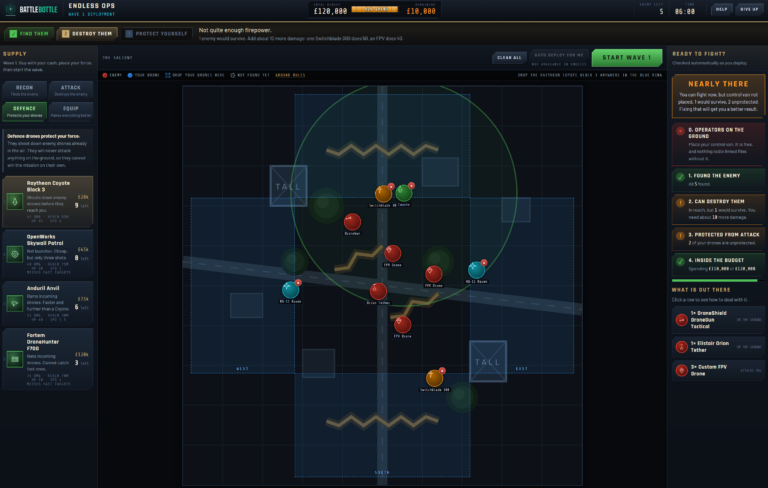Click the red DroneGun enemy marker
Viewport: 768px width, 488px height.
click(x=352, y=222)
